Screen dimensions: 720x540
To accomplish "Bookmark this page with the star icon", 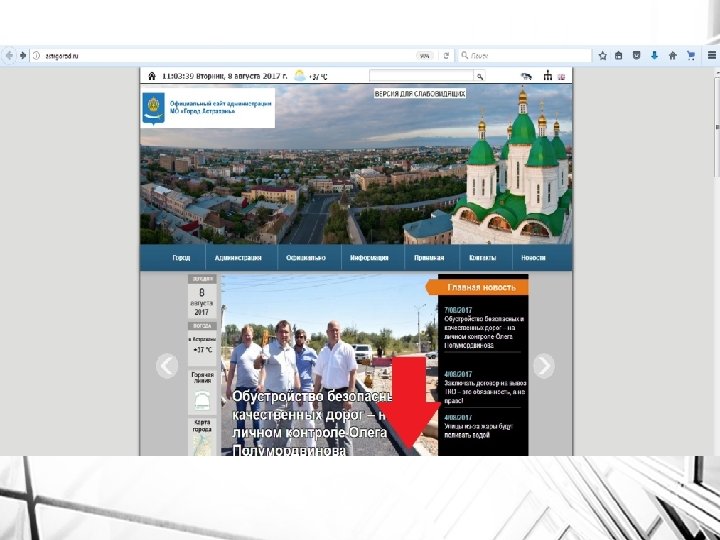I will [x=602, y=56].
